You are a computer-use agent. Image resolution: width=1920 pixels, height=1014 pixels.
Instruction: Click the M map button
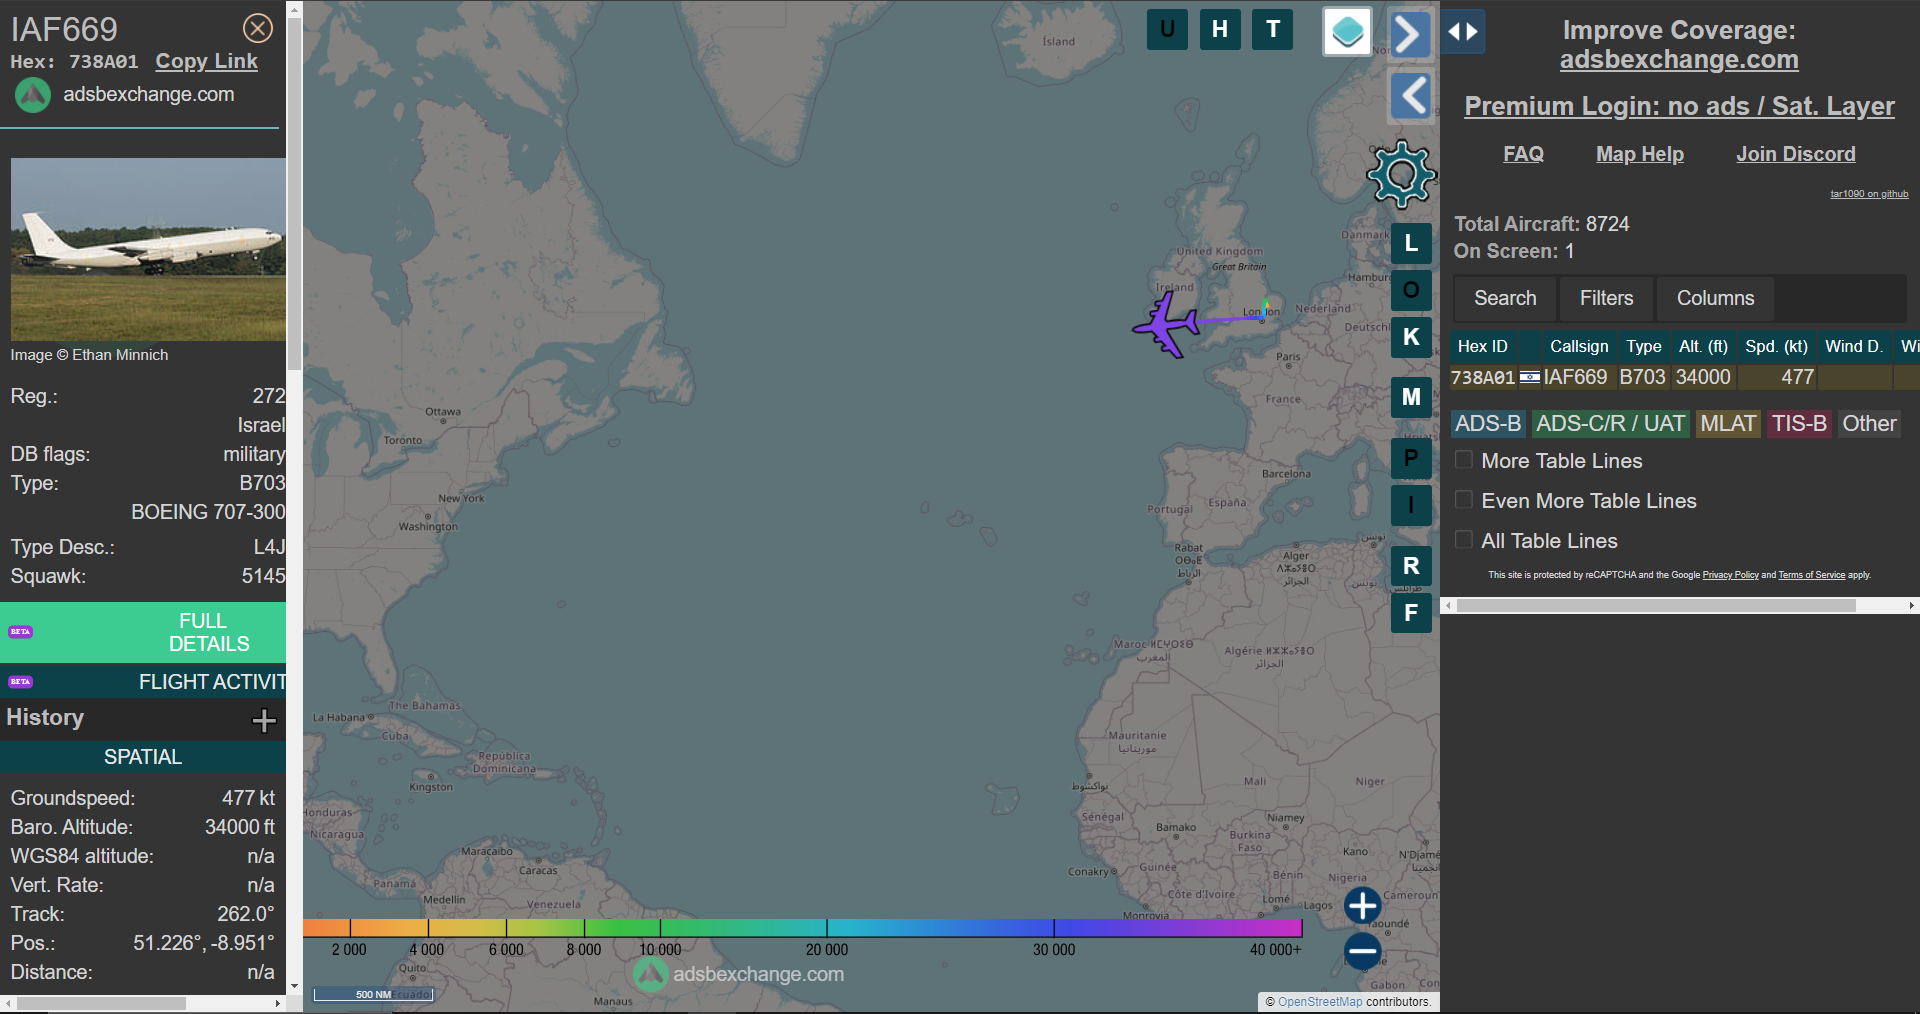(x=1411, y=397)
